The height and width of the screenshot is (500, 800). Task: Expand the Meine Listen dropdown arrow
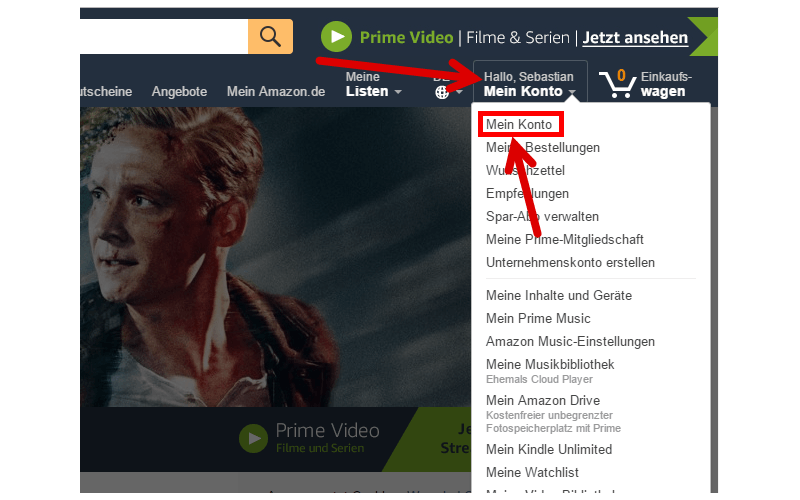coord(398,92)
